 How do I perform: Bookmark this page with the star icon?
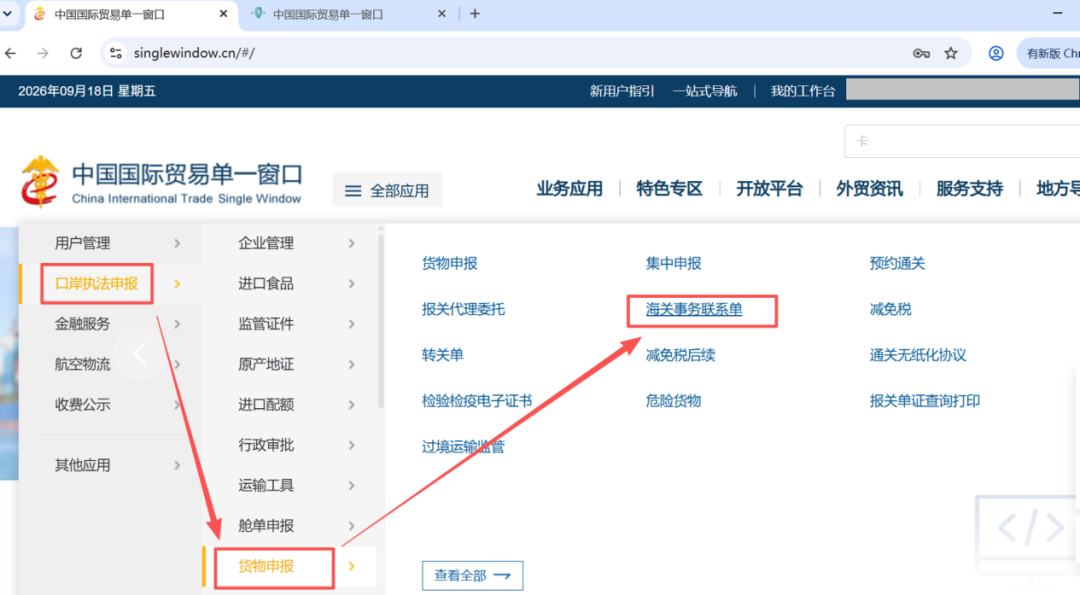951,53
